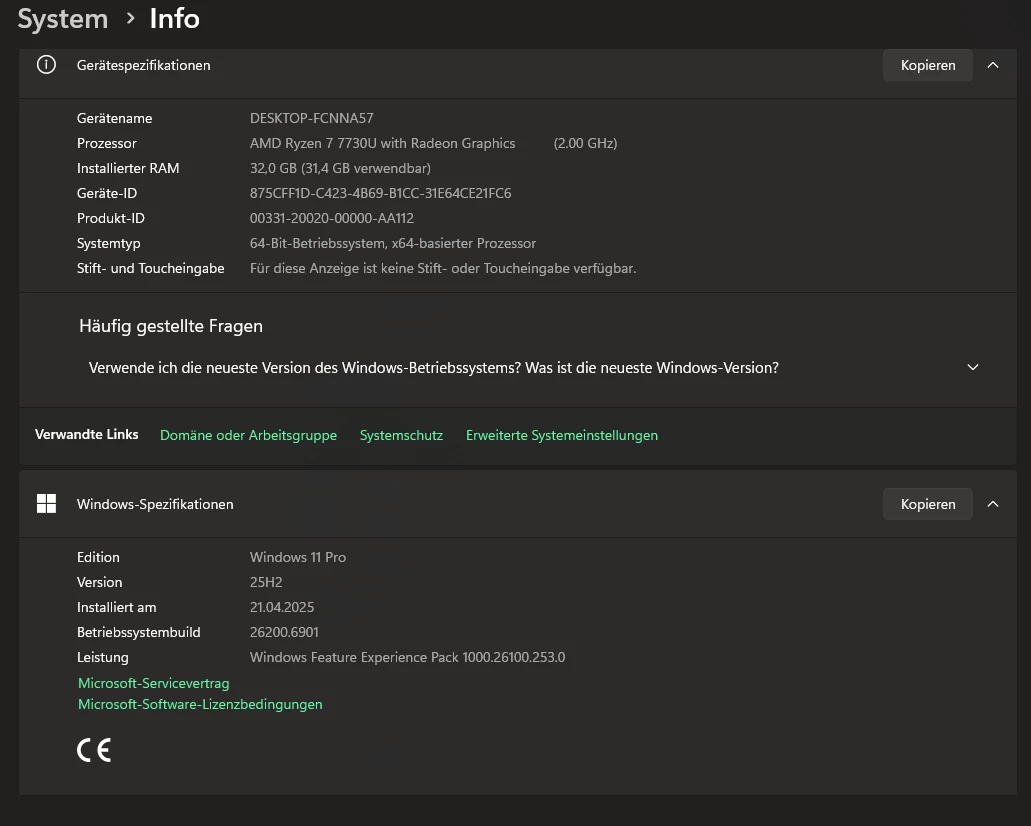Select installed RAM value 32,0 GB

(x=340, y=168)
